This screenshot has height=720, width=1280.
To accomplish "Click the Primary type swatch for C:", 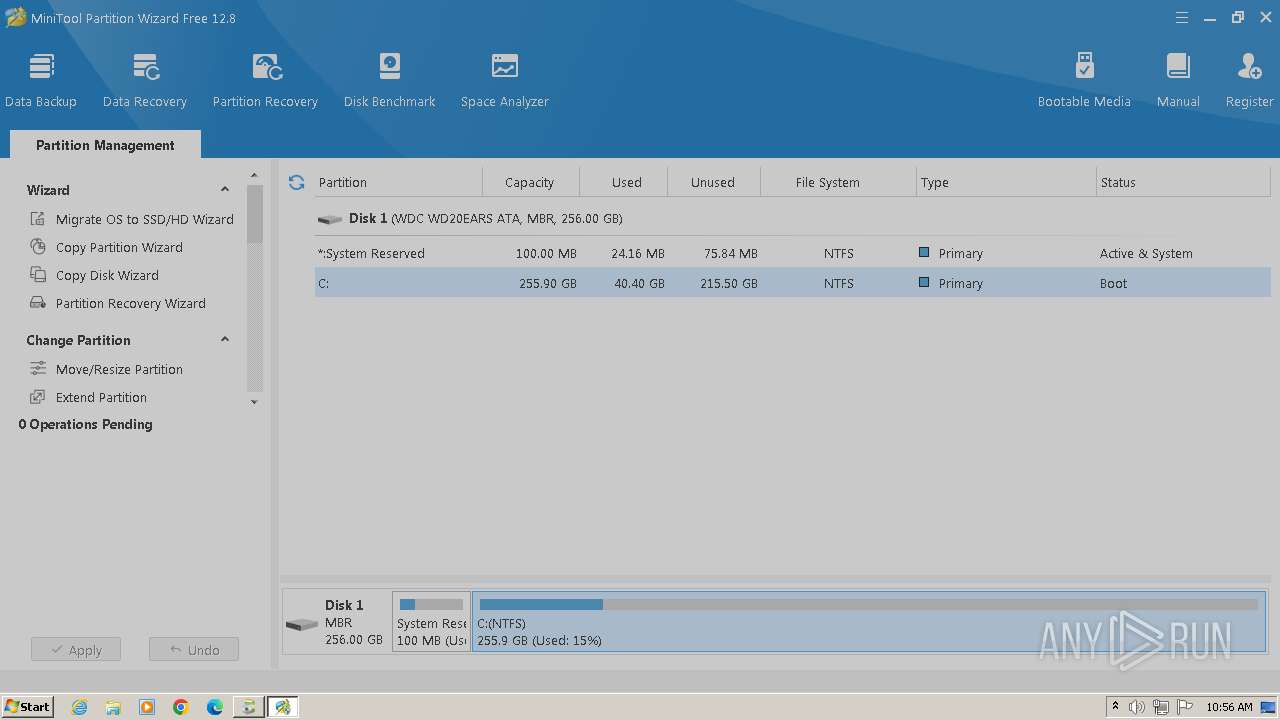I will [x=924, y=283].
